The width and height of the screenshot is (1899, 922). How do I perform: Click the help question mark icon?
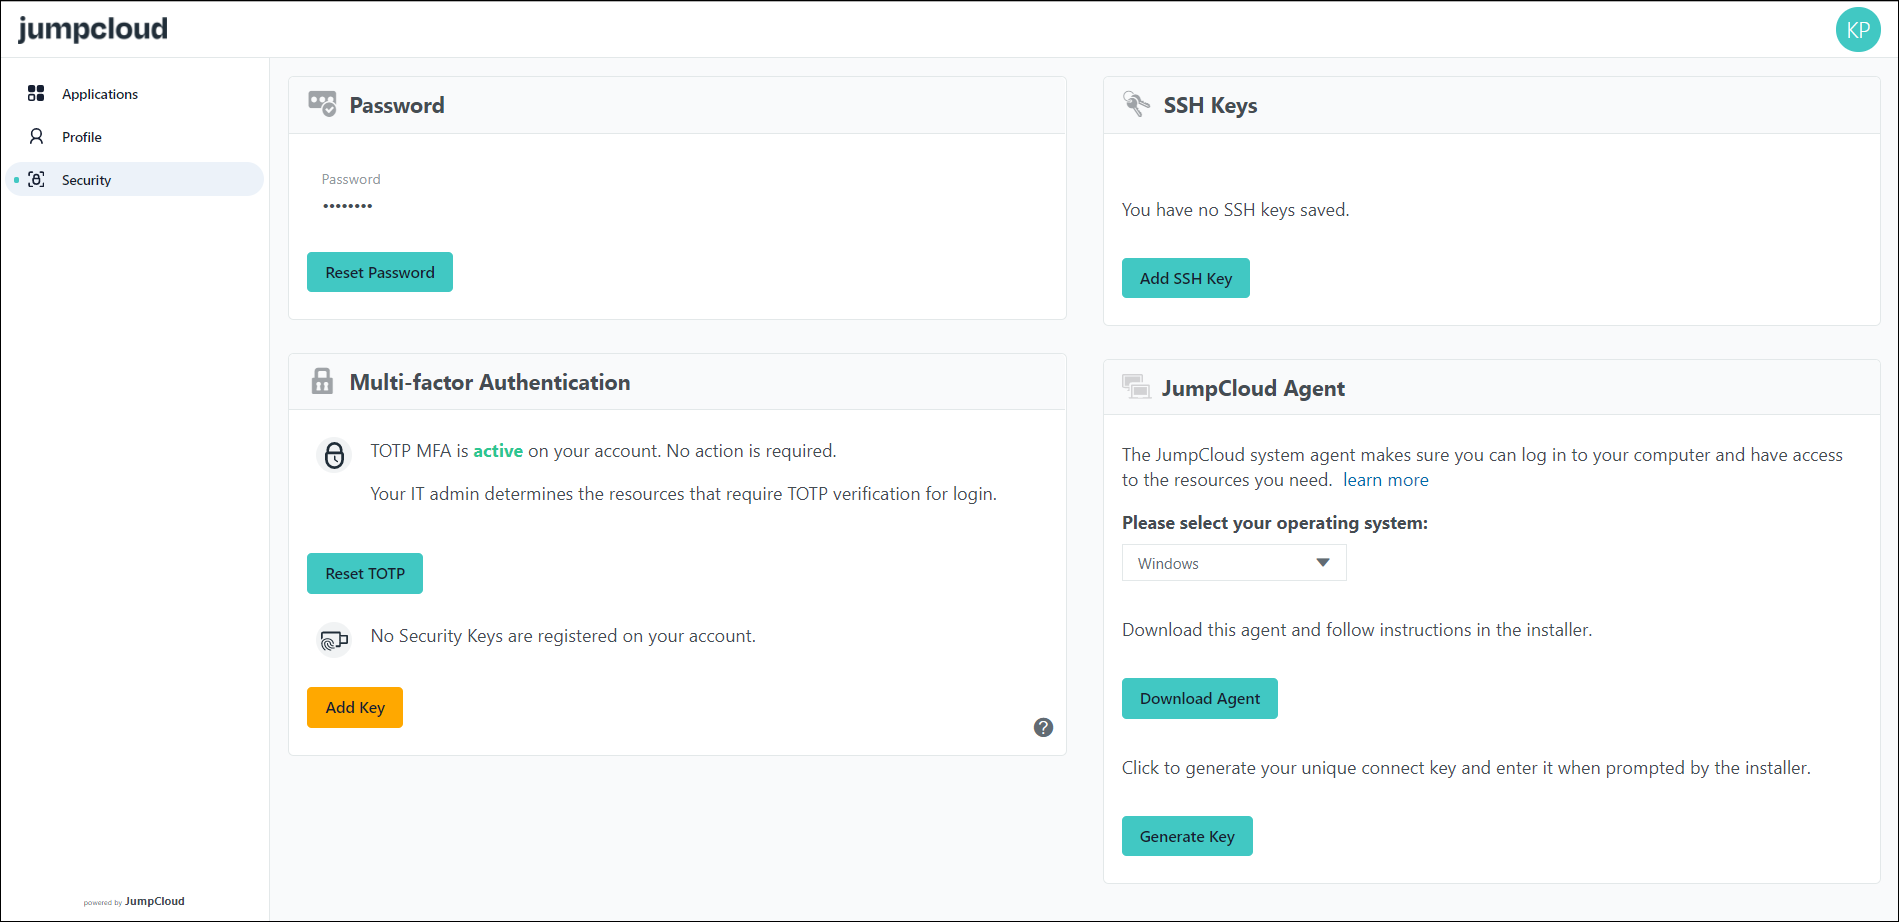pyautogui.click(x=1043, y=728)
